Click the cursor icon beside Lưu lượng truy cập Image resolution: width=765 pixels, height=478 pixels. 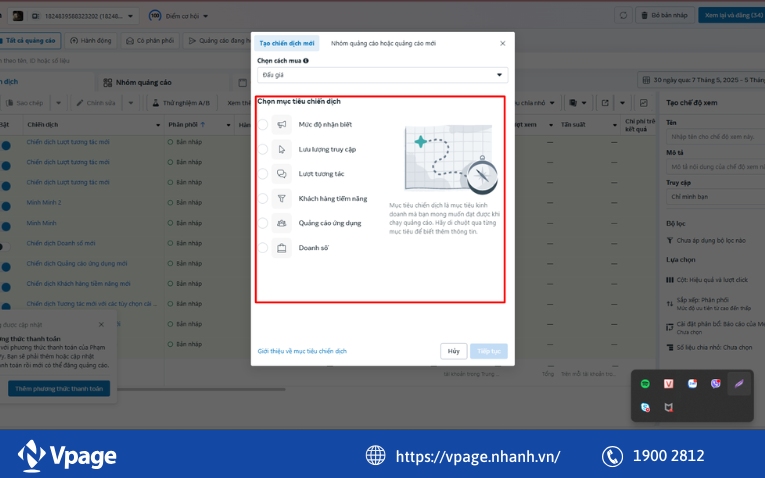(282, 149)
